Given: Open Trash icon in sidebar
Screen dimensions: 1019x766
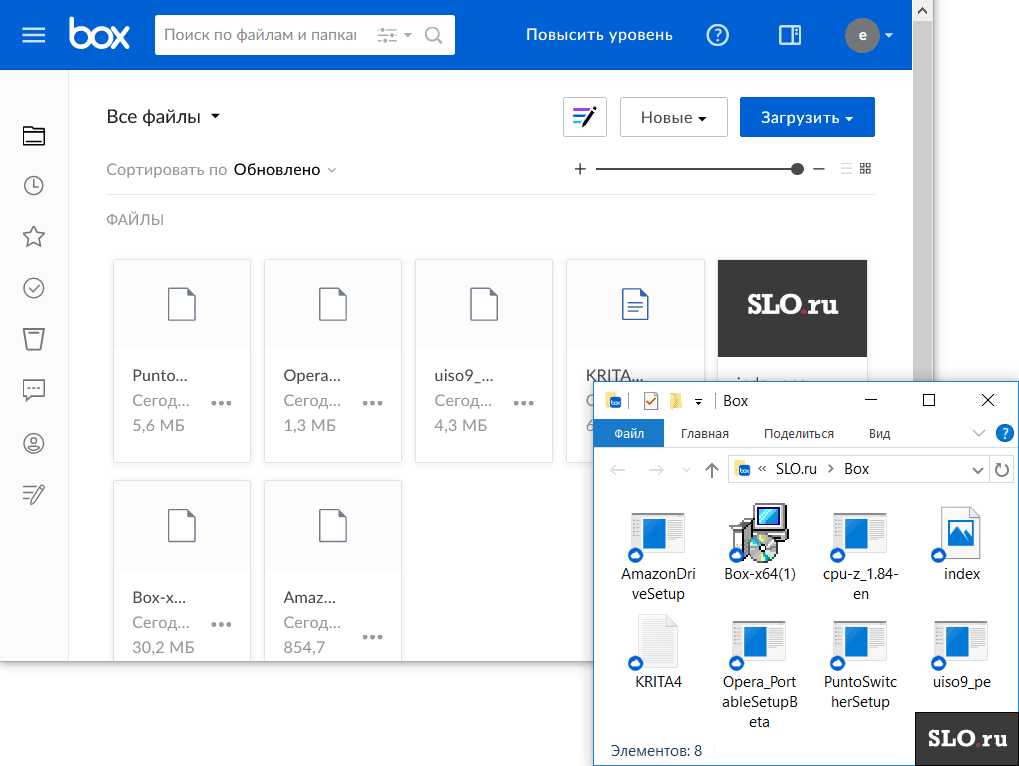Looking at the screenshot, I should pos(34,339).
